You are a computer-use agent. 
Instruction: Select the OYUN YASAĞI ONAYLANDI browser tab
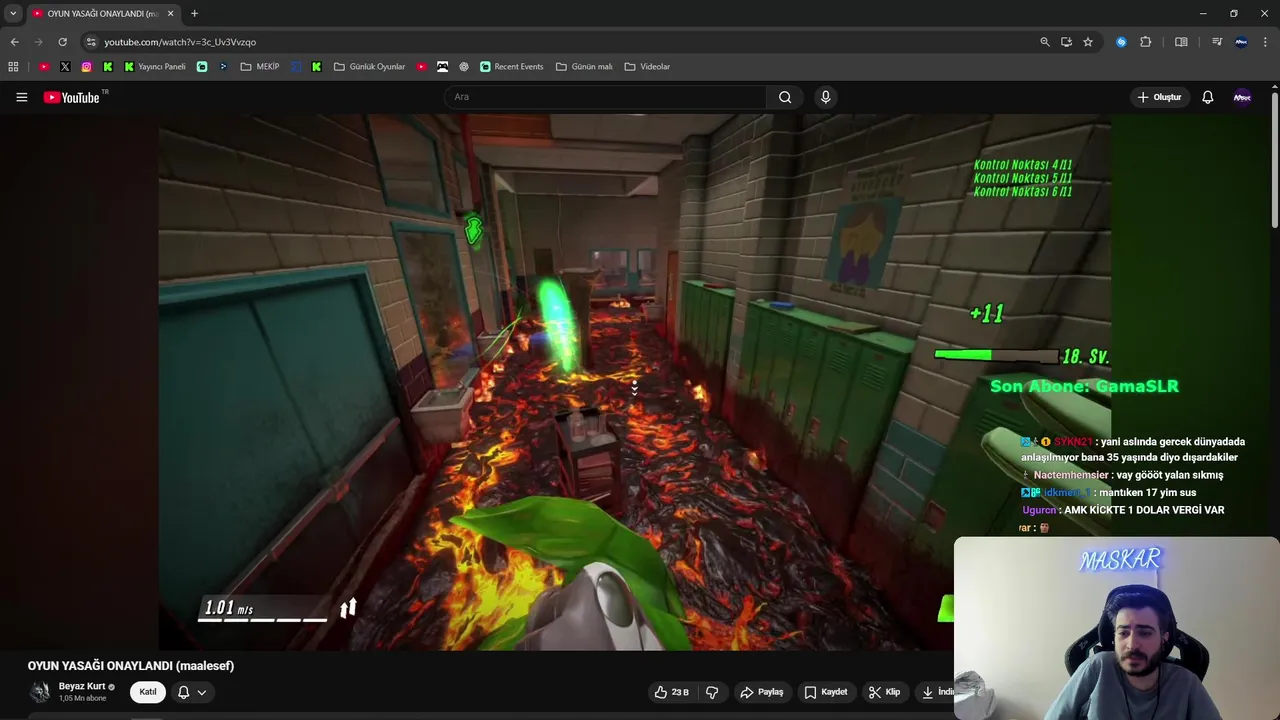click(103, 13)
